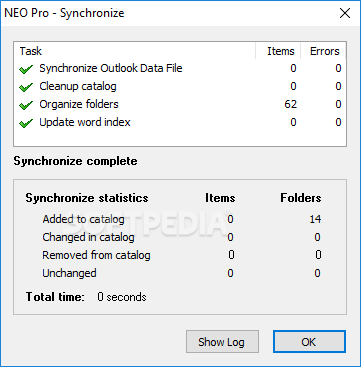Select the Organize folders task
This screenshot has width=361, height=367.
(180, 105)
